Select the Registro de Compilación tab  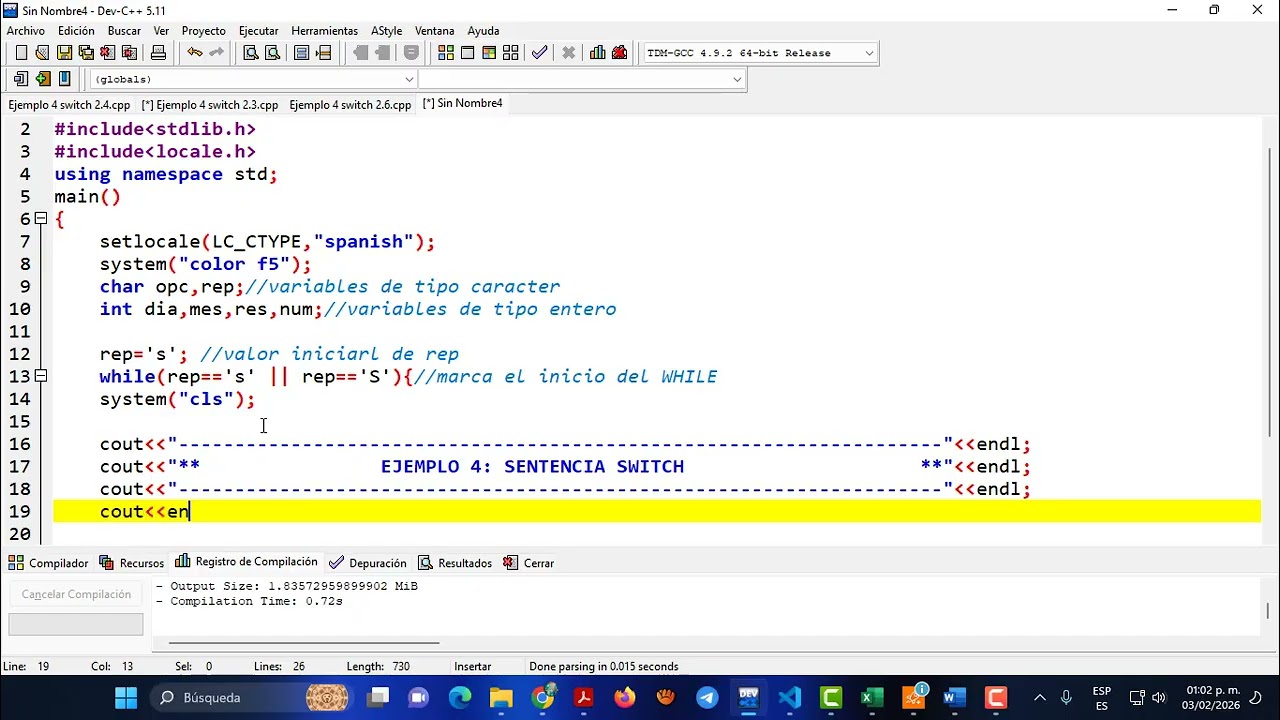(246, 562)
